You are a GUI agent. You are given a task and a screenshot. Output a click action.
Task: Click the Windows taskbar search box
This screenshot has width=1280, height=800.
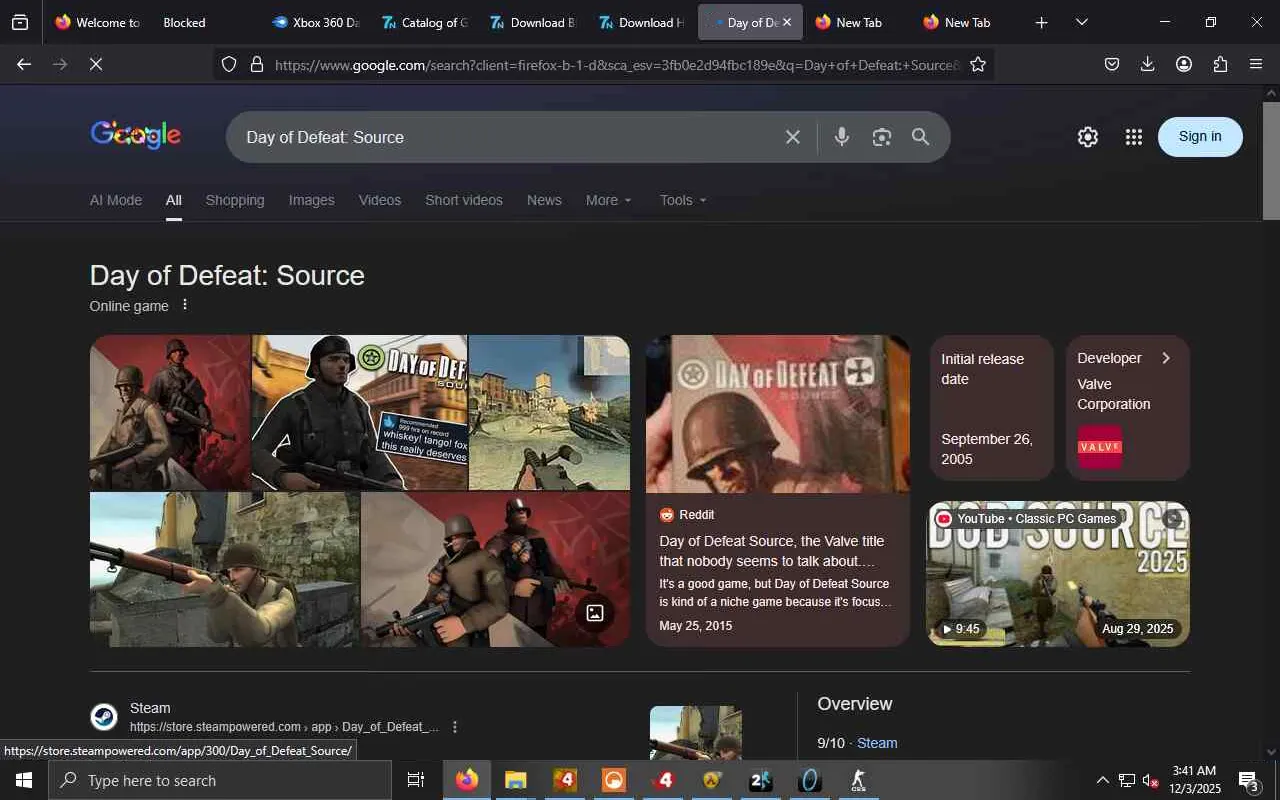click(x=220, y=780)
